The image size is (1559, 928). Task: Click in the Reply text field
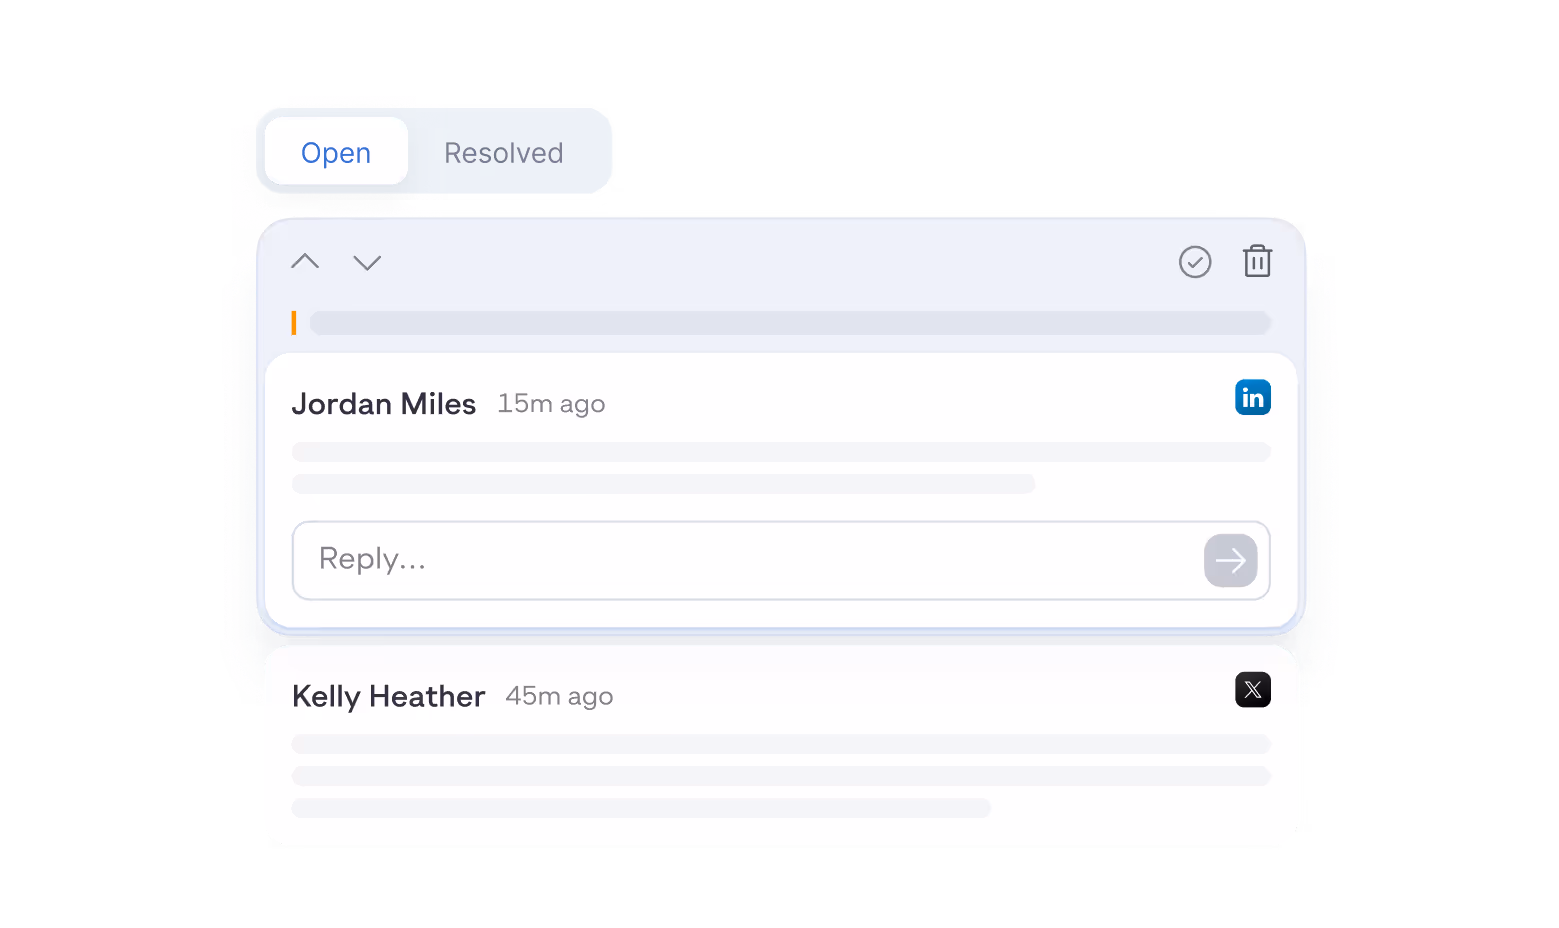pyautogui.click(x=746, y=560)
